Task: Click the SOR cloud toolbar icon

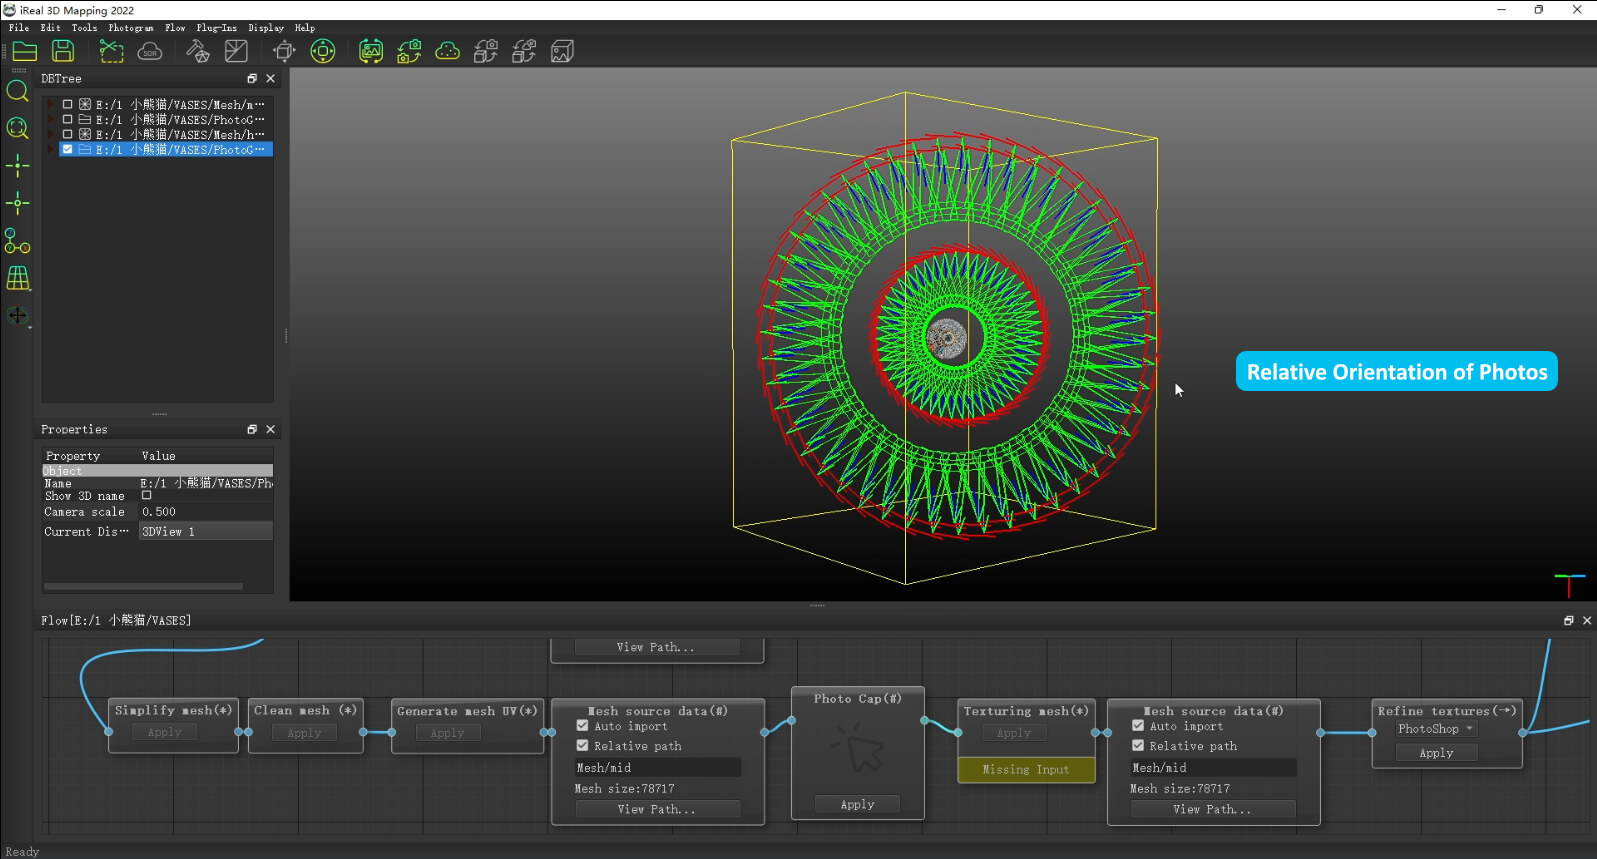Action: tap(150, 51)
